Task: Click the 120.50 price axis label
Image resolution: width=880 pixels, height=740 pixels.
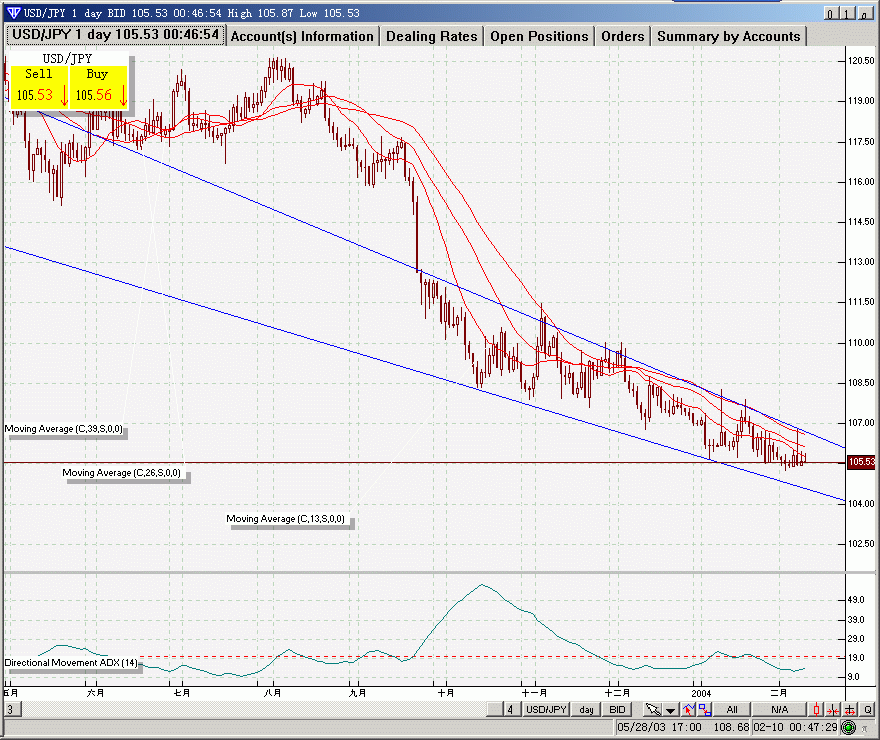Action: click(861, 61)
